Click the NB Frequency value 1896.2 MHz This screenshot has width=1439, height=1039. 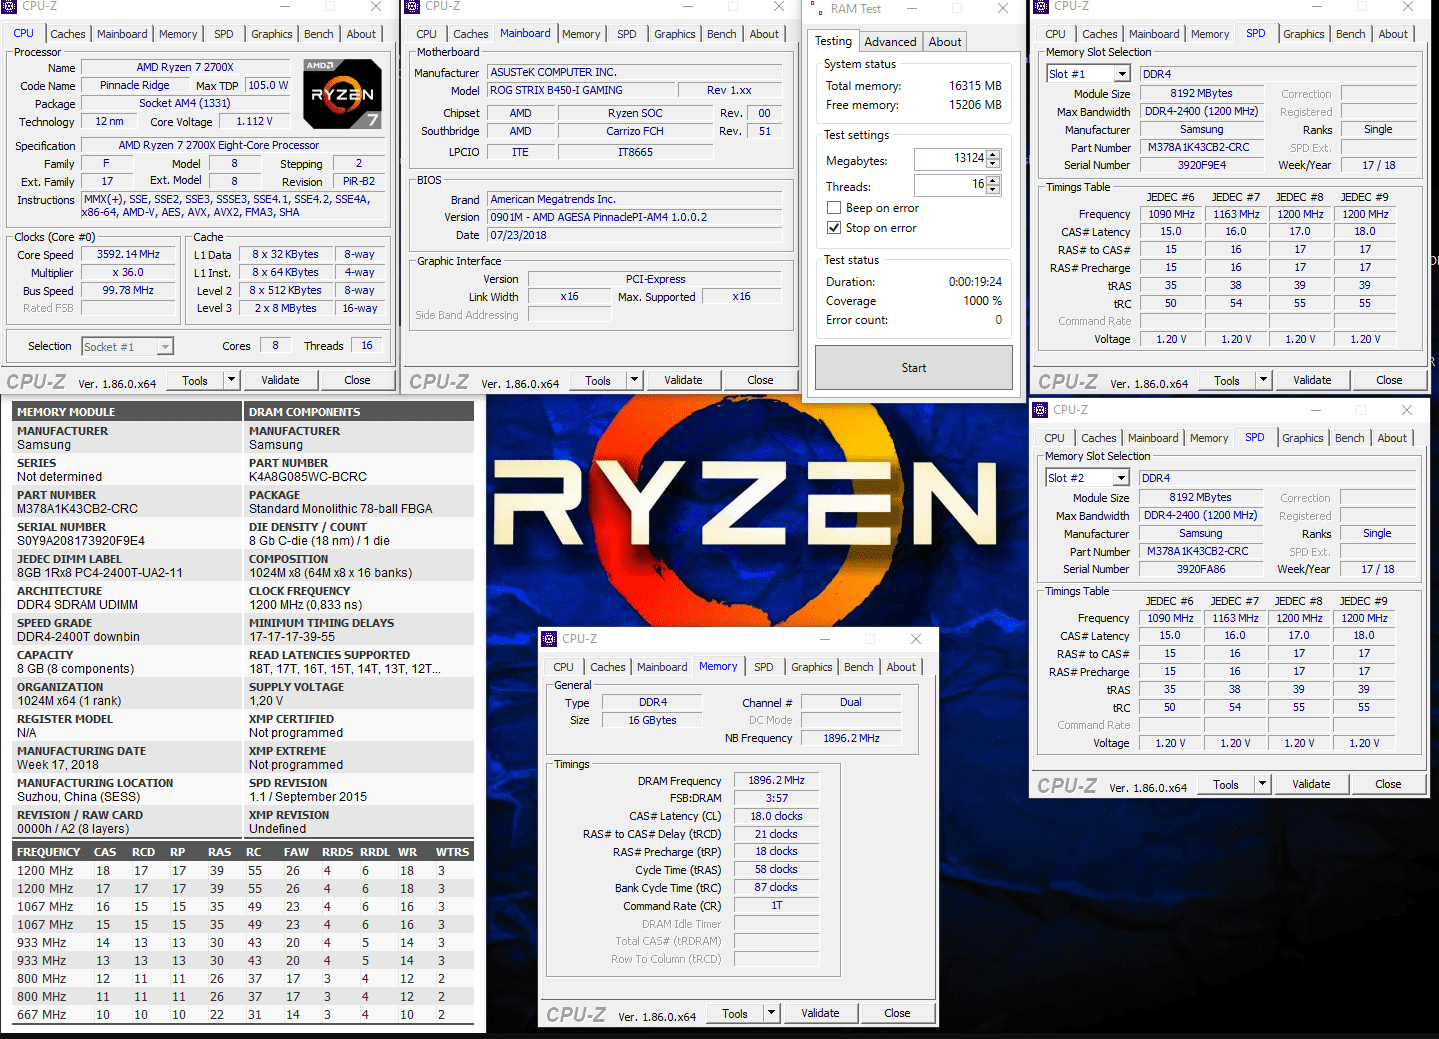point(850,738)
